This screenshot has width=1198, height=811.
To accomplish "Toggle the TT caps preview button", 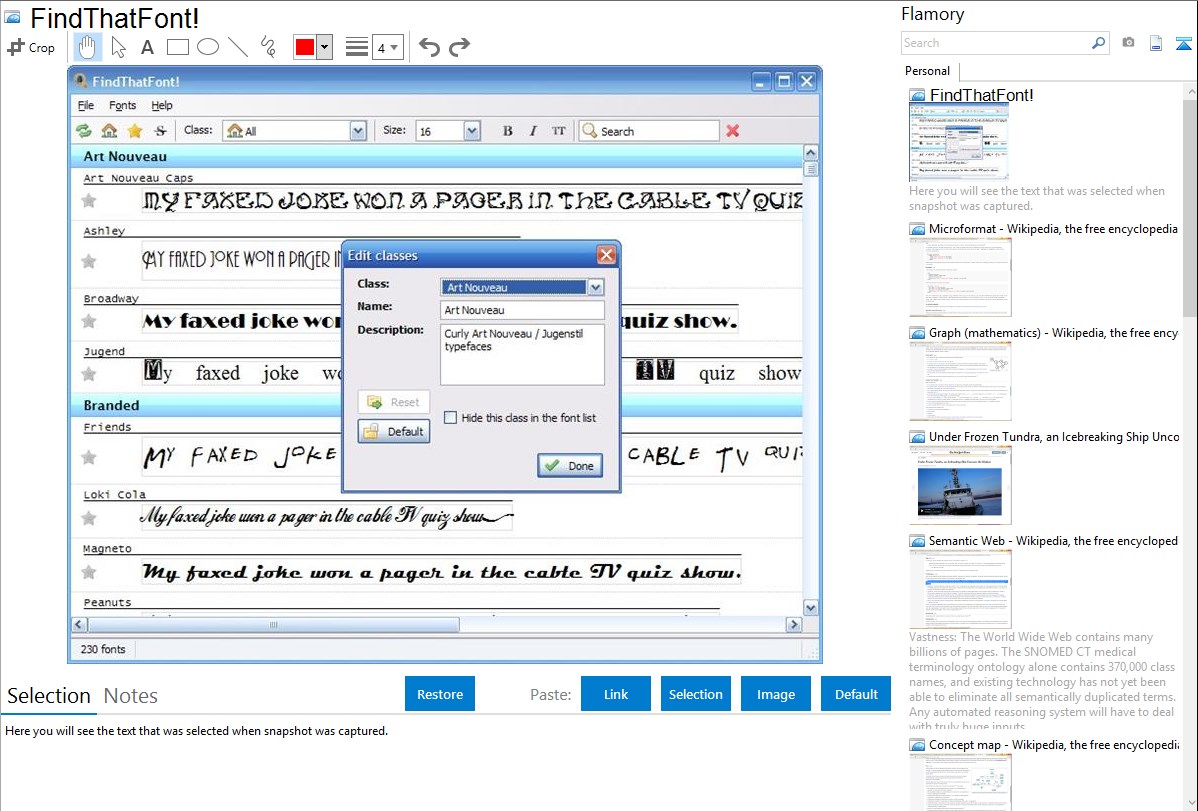I will tap(559, 131).
